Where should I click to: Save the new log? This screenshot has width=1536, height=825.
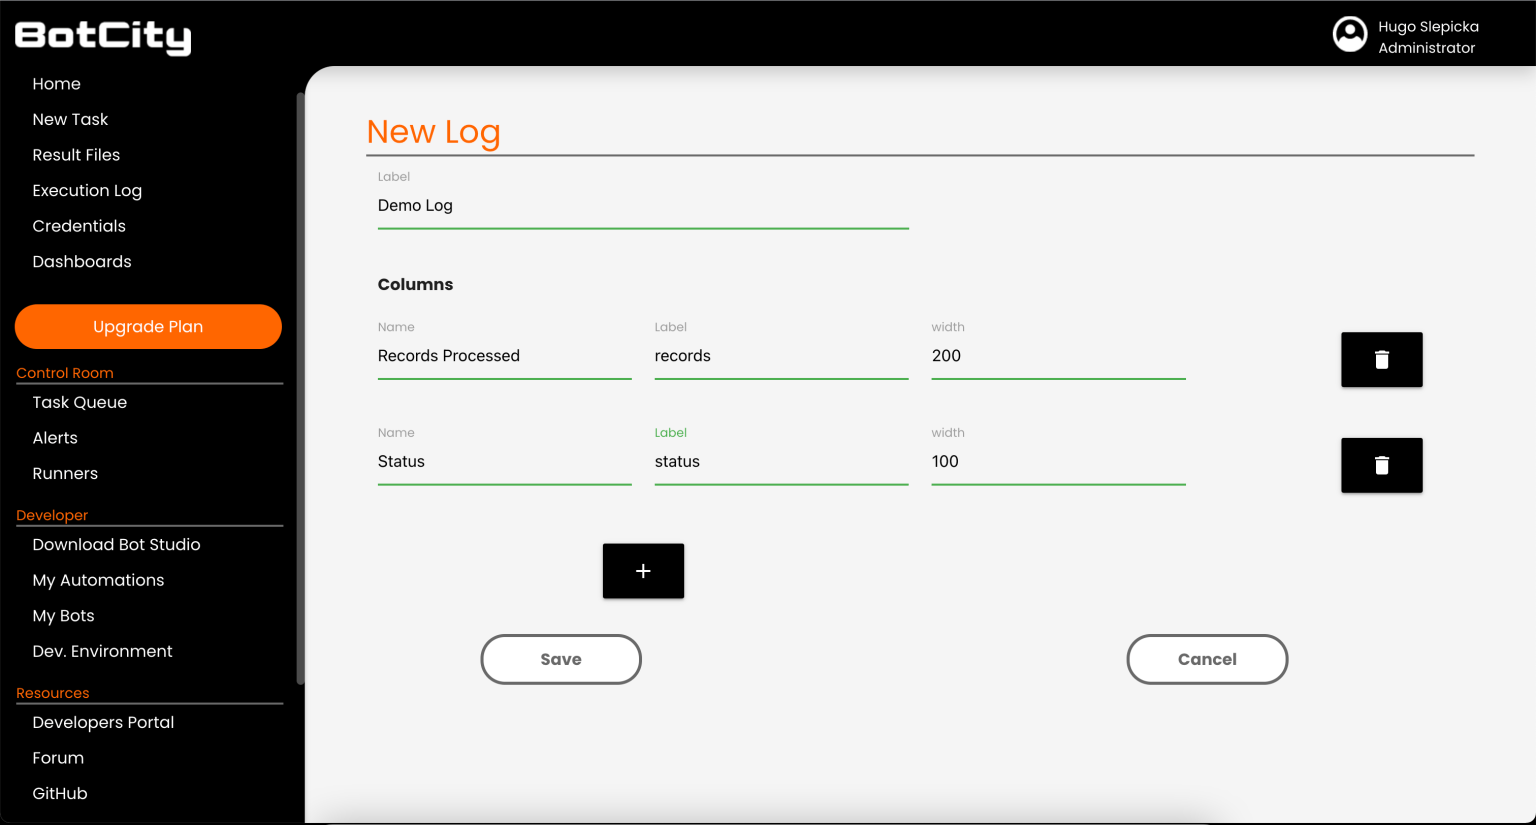(561, 659)
